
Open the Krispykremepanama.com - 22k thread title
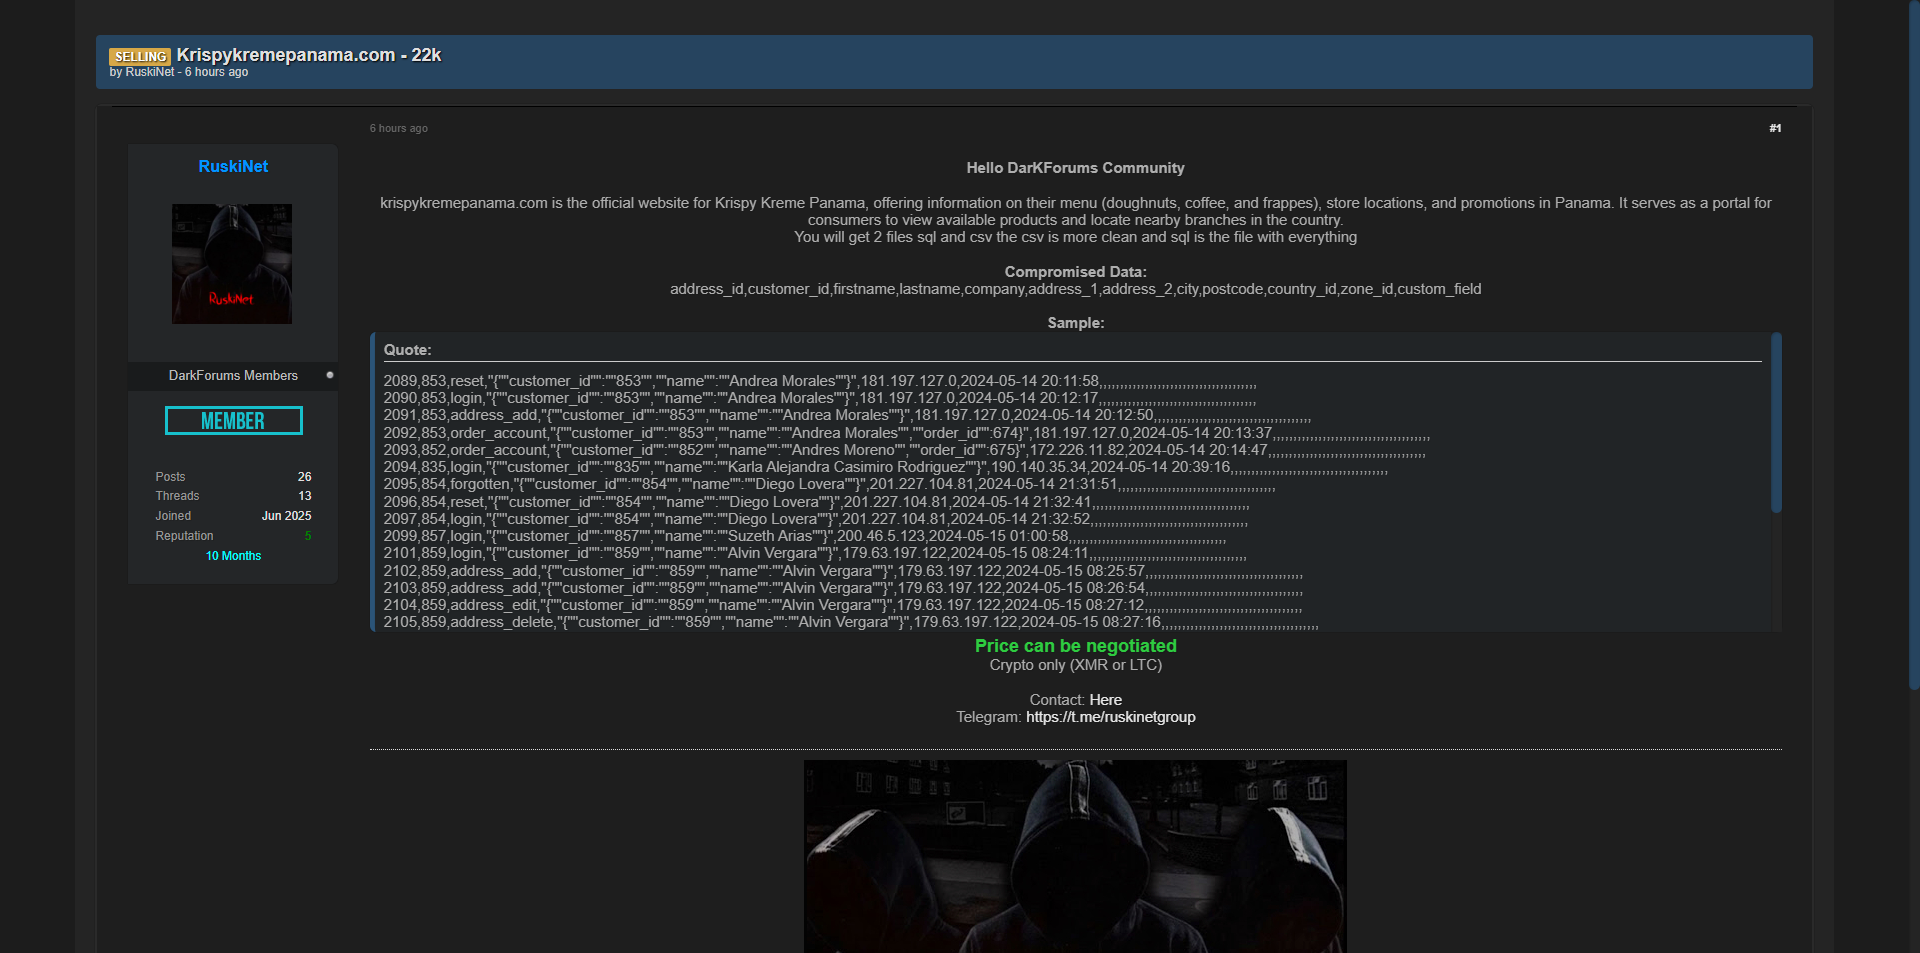pyautogui.click(x=309, y=55)
